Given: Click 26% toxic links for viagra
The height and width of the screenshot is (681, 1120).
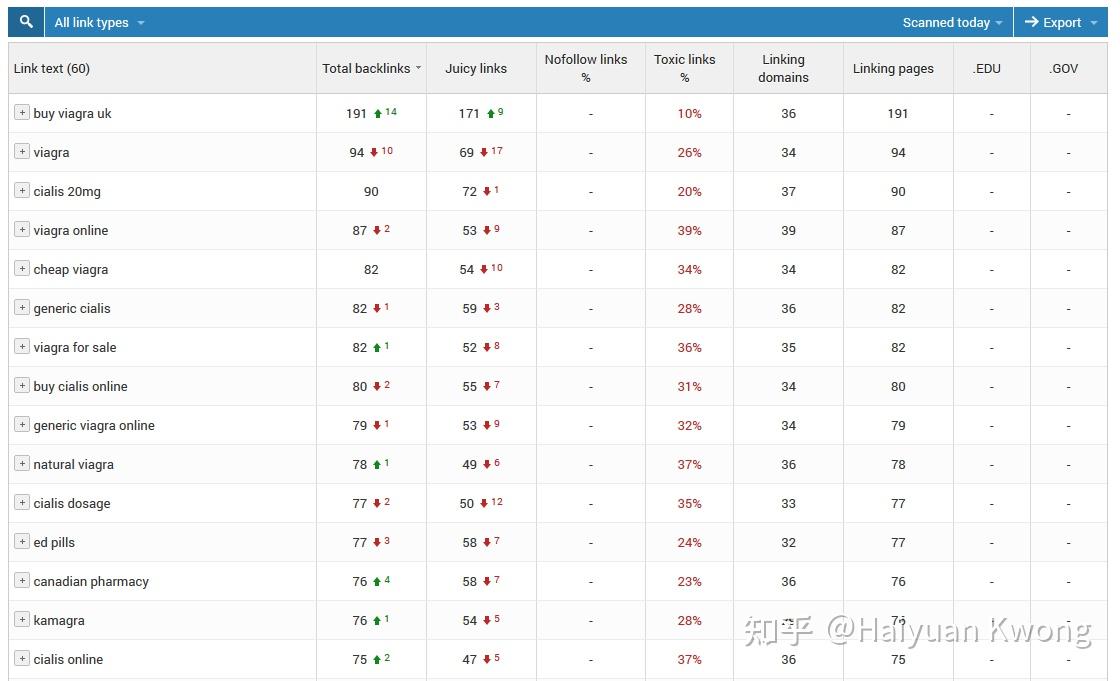Looking at the screenshot, I should (x=689, y=153).
